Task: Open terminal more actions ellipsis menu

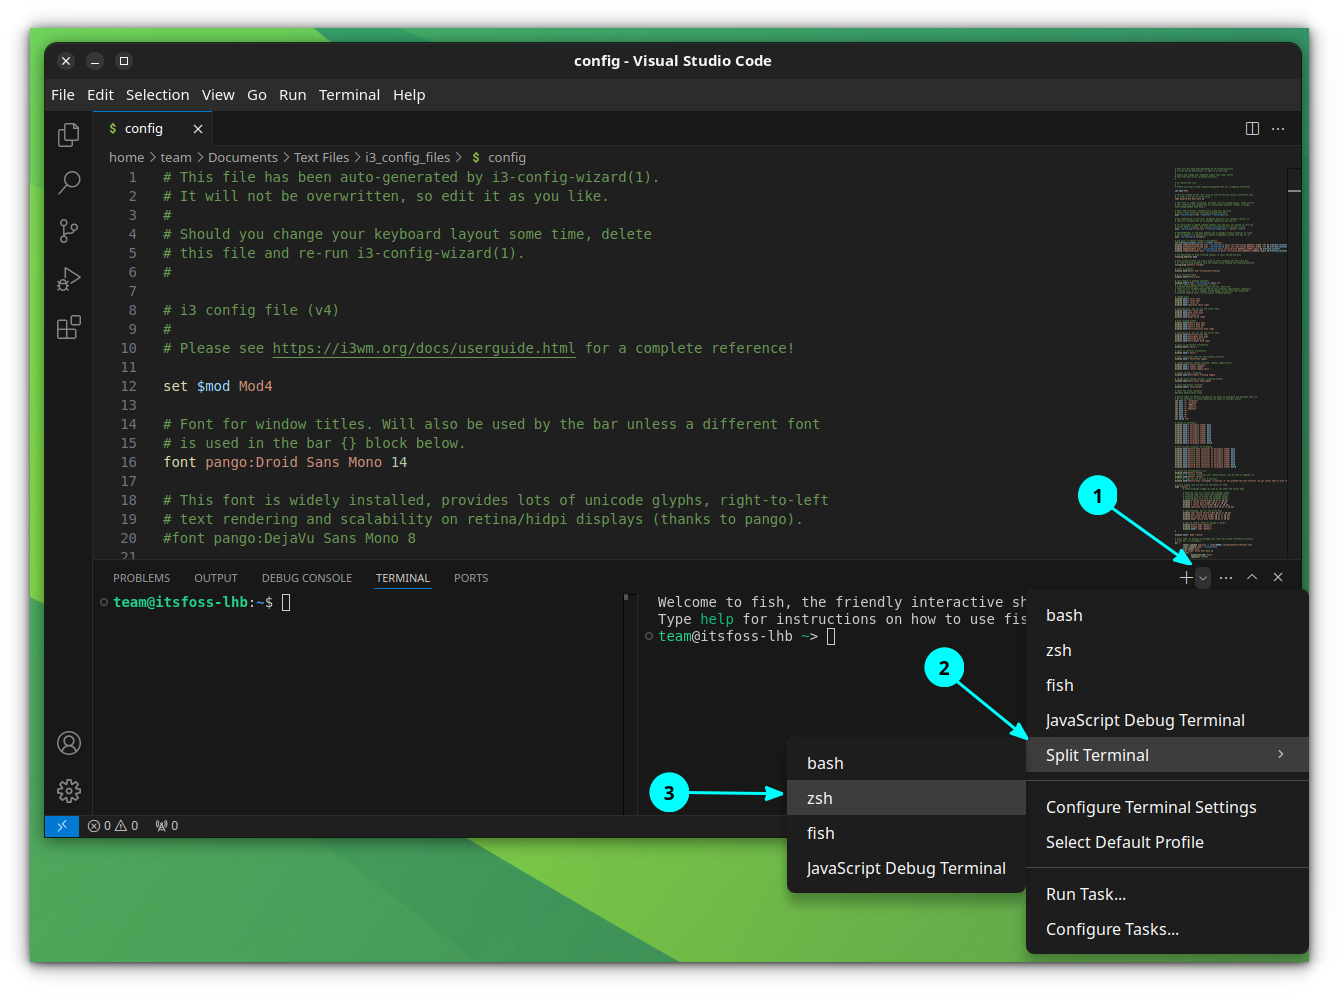Action: [1225, 577]
